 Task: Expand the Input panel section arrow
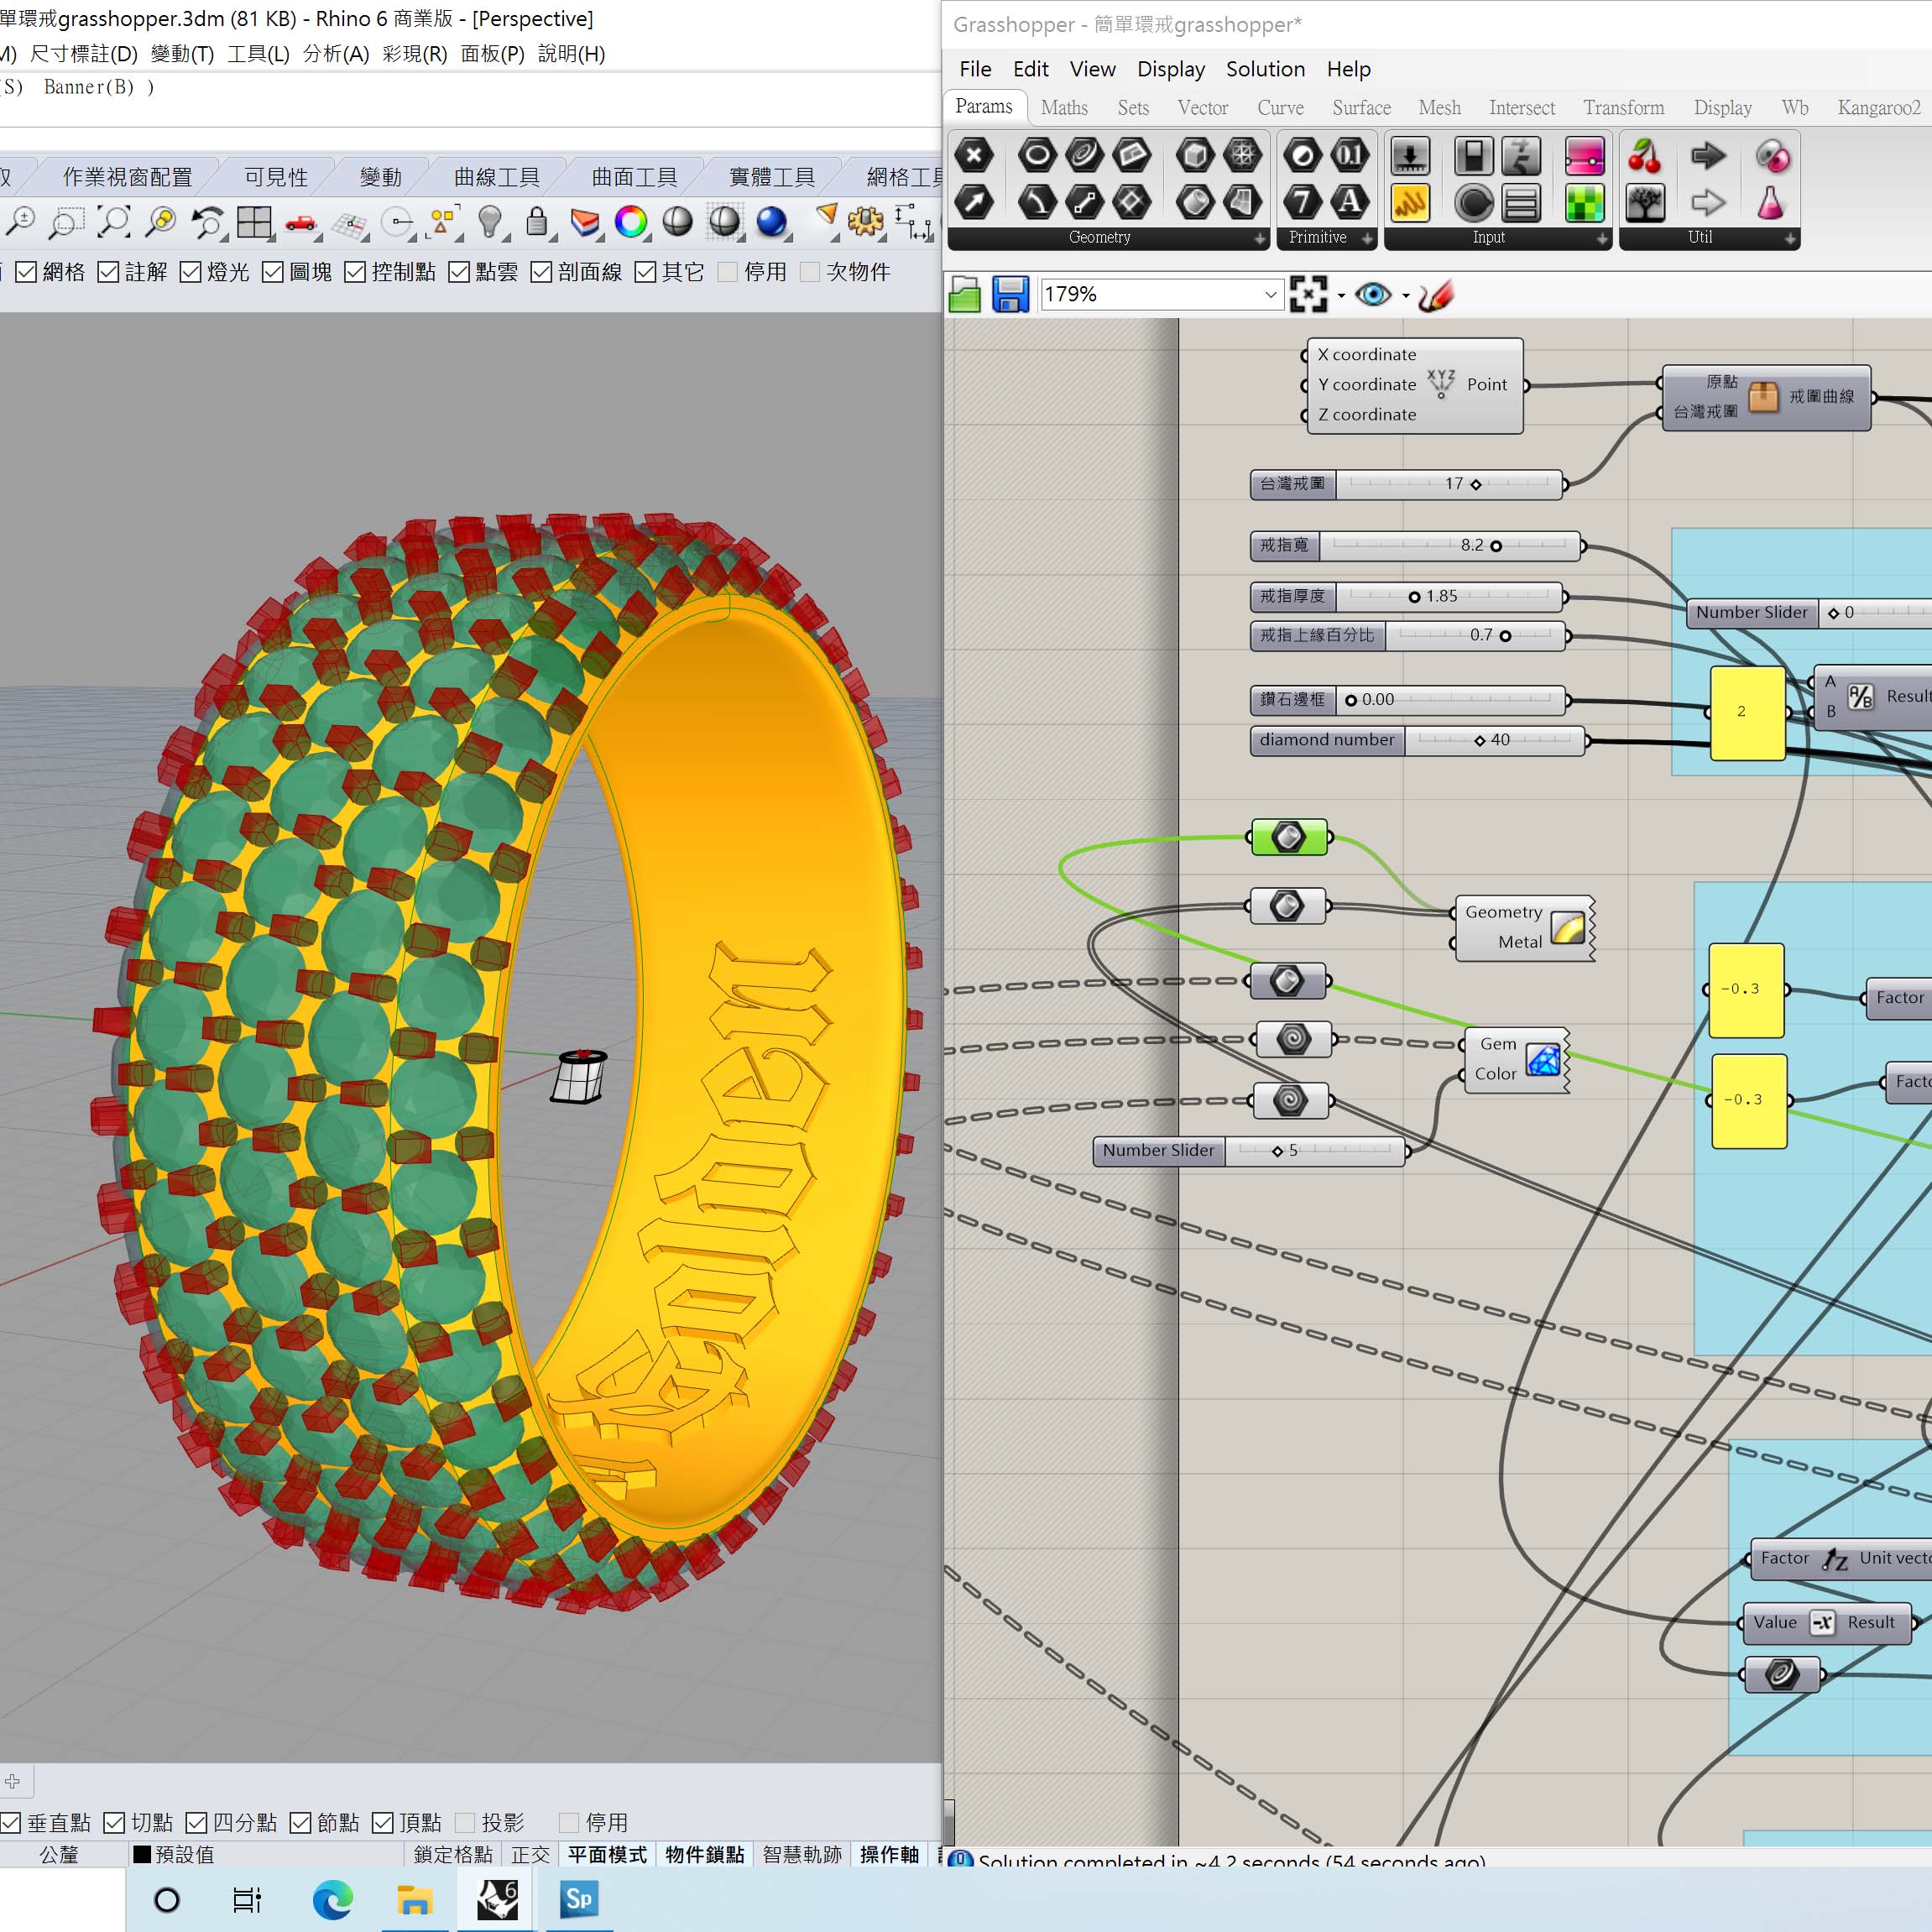[1602, 238]
